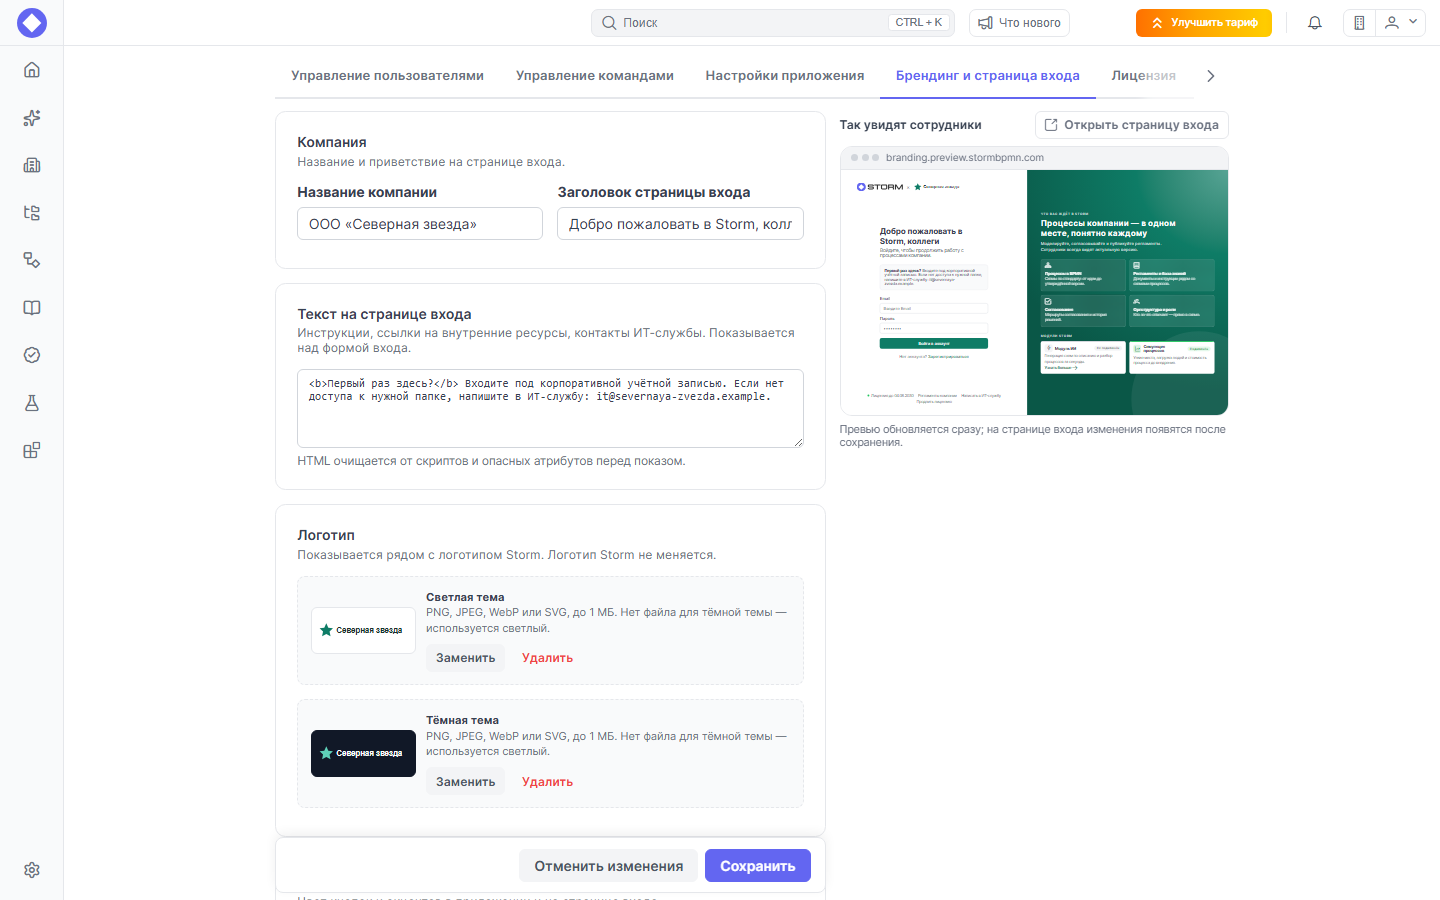Click the building icon in the top bar
1440x900 pixels.
[x=1359, y=23]
